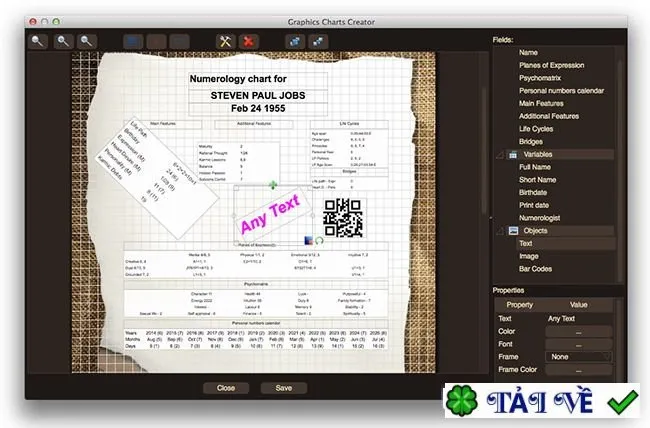Click the third magnifier zoom icon
Viewport: 650px width, 428px height.
[x=86, y=41]
